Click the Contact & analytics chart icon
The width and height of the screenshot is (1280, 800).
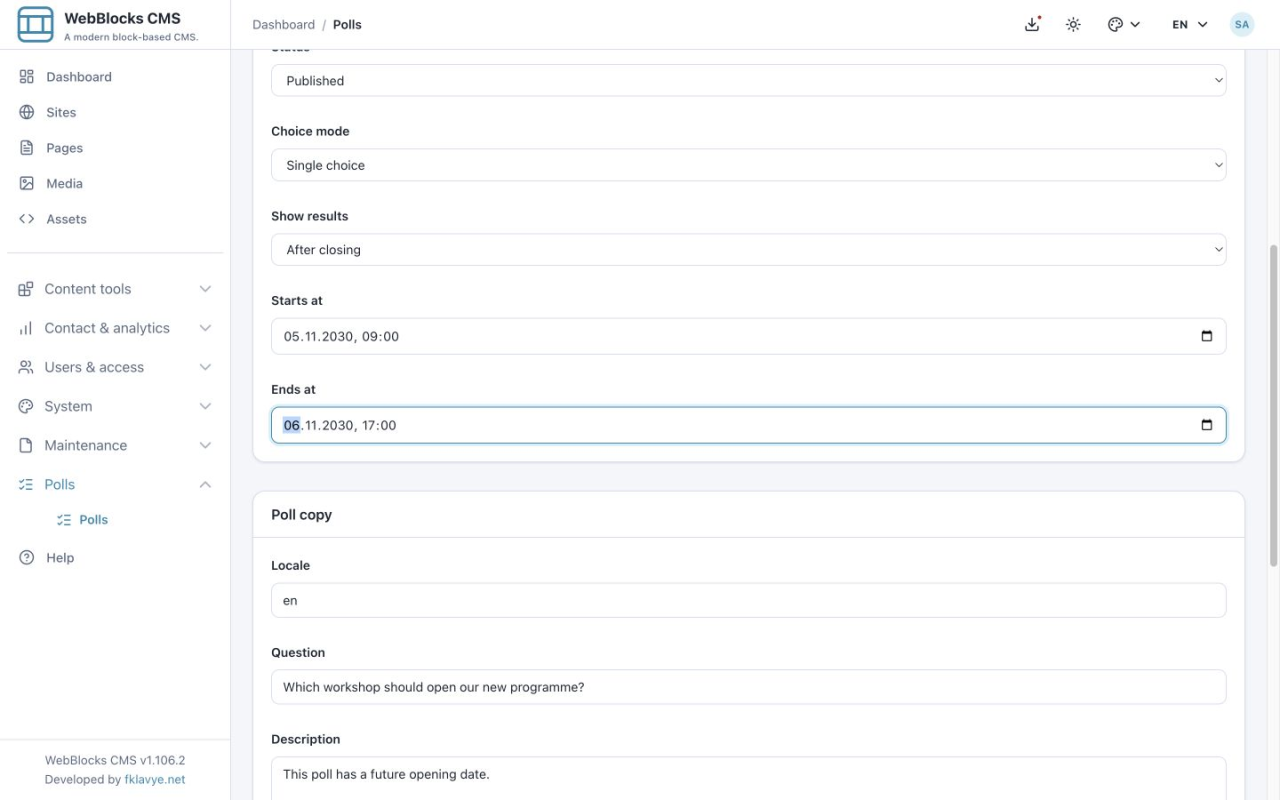(26, 328)
